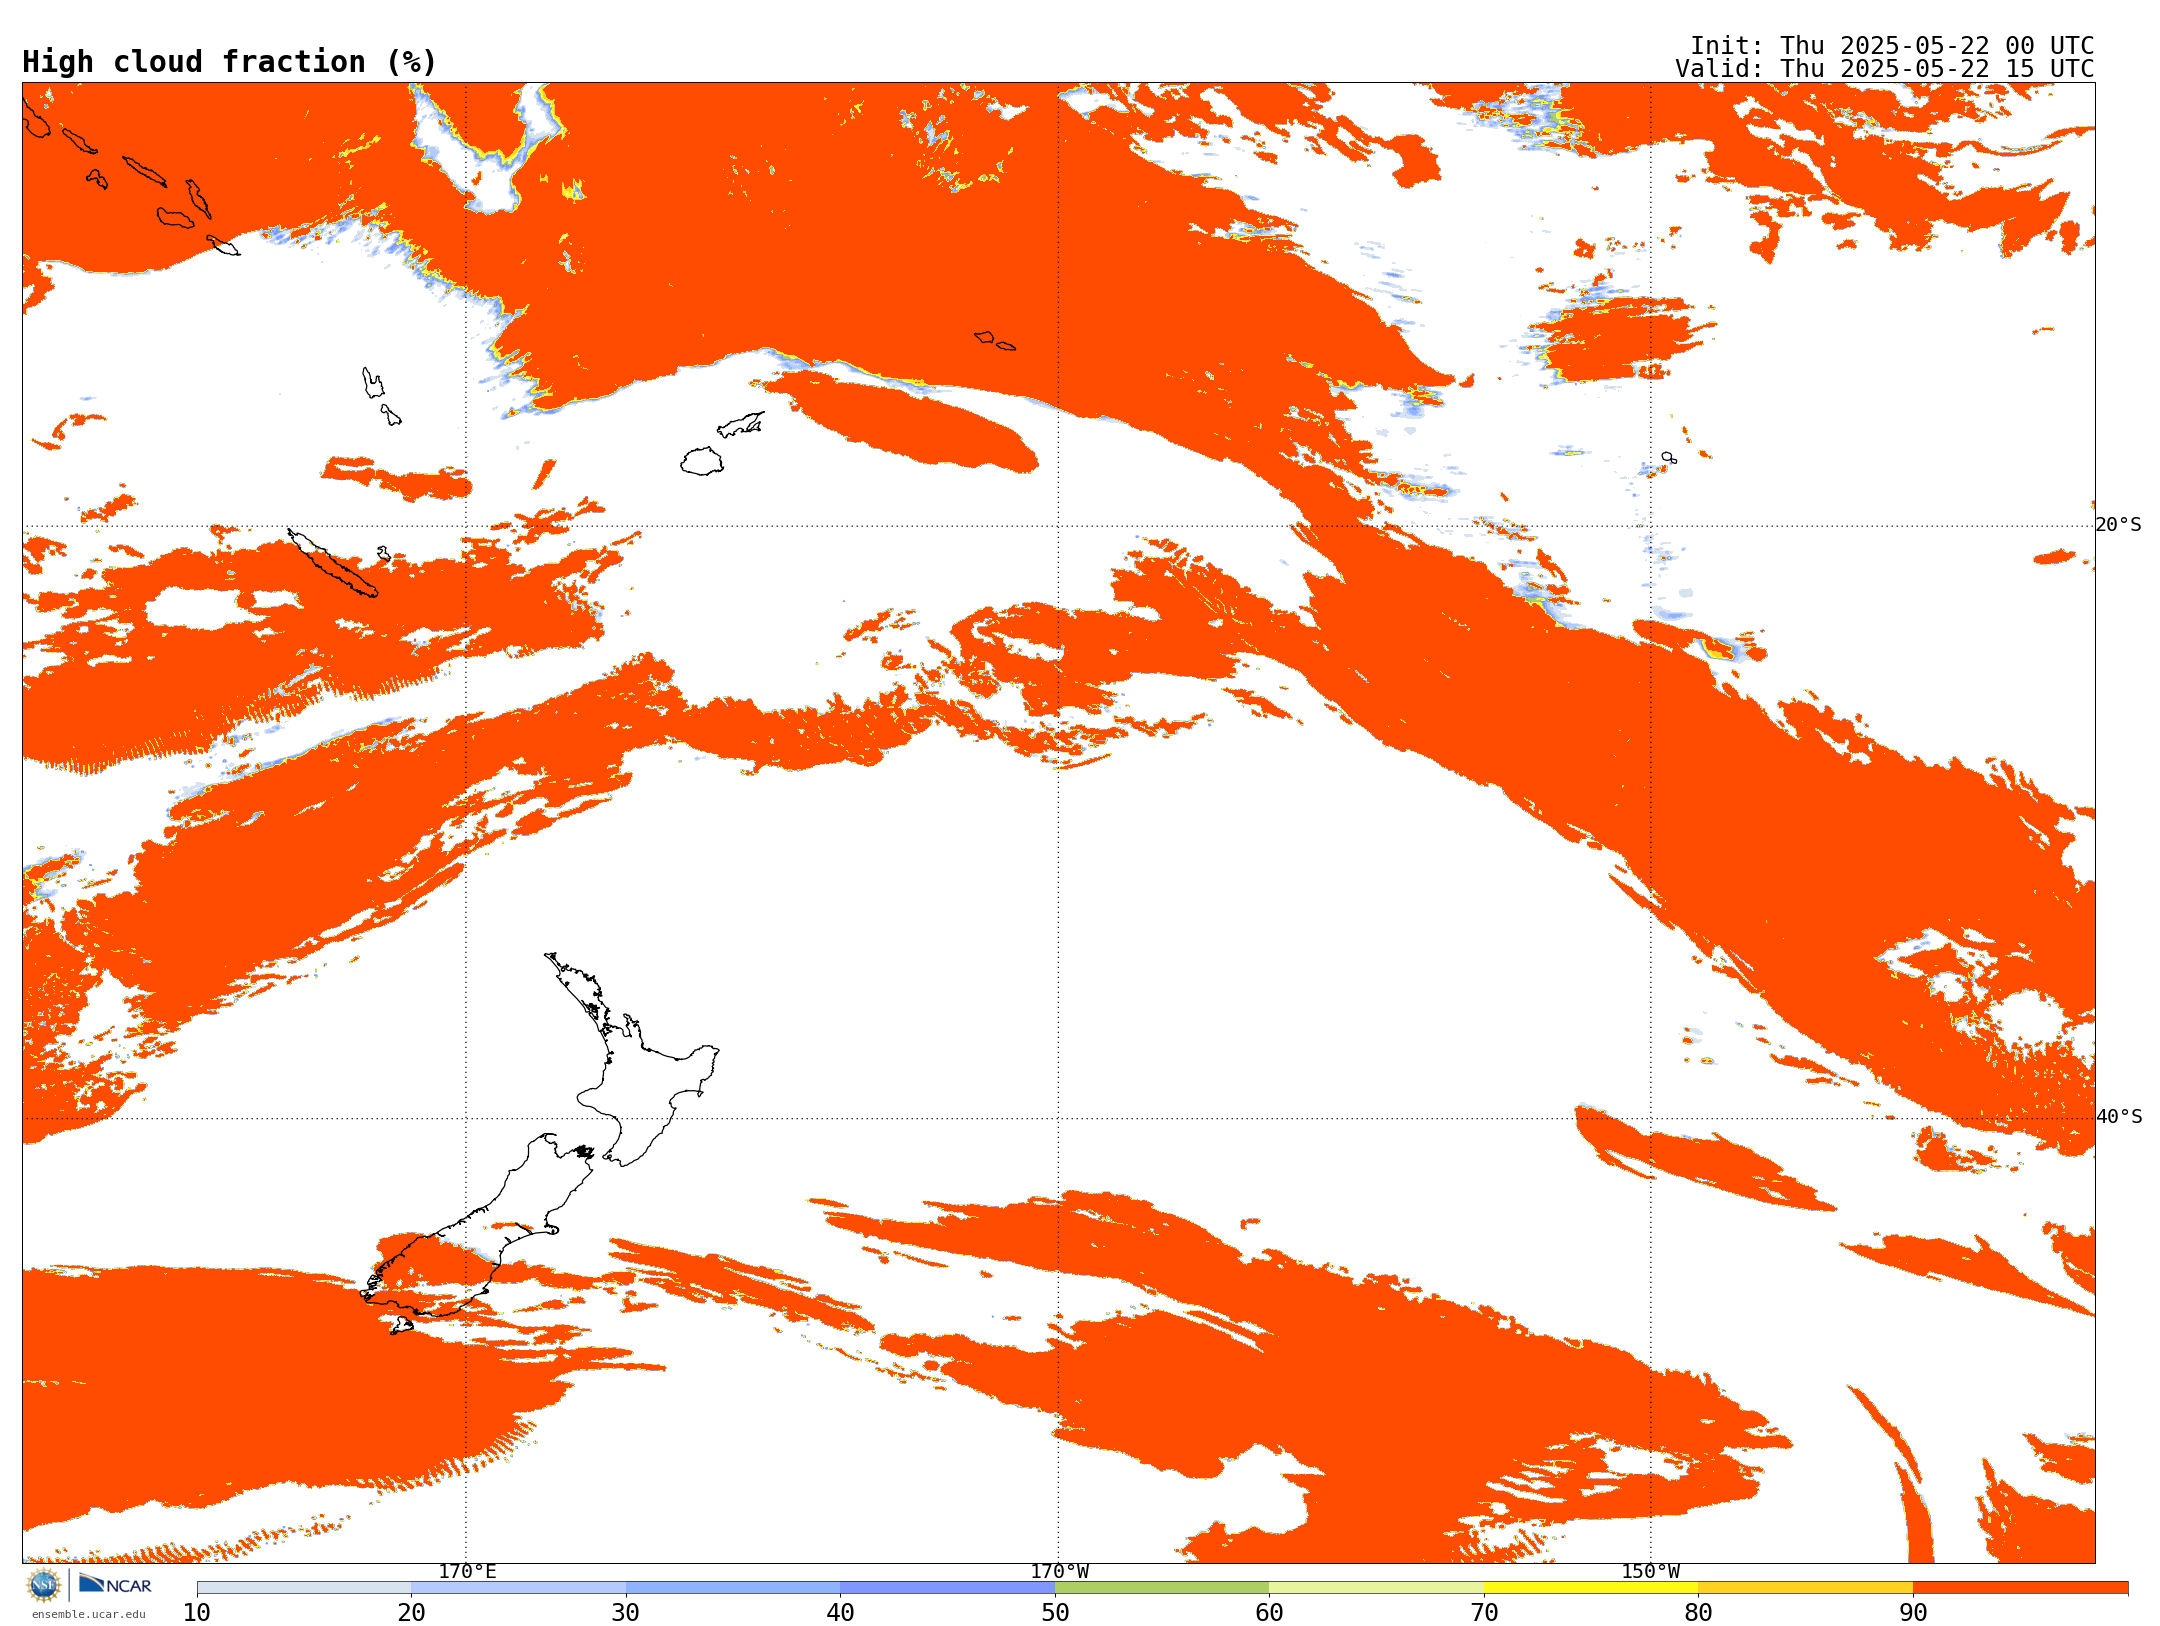The width and height of the screenshot is (2160, 1626).
Task: Click the 'Init: Thu 2025-05-22 00 UTC' line
Action: 1891,46
